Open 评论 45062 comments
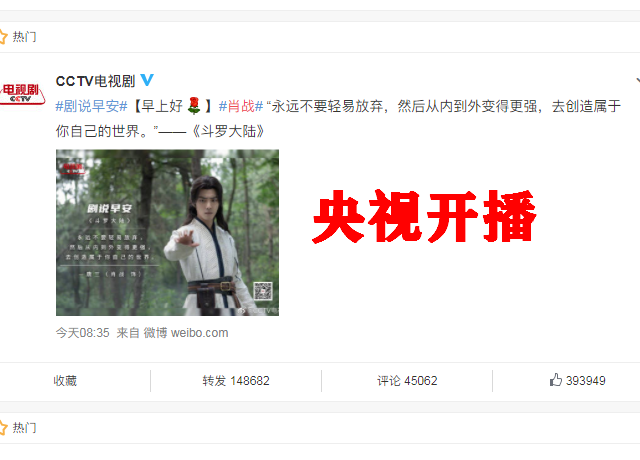 [x=407, y=381]
